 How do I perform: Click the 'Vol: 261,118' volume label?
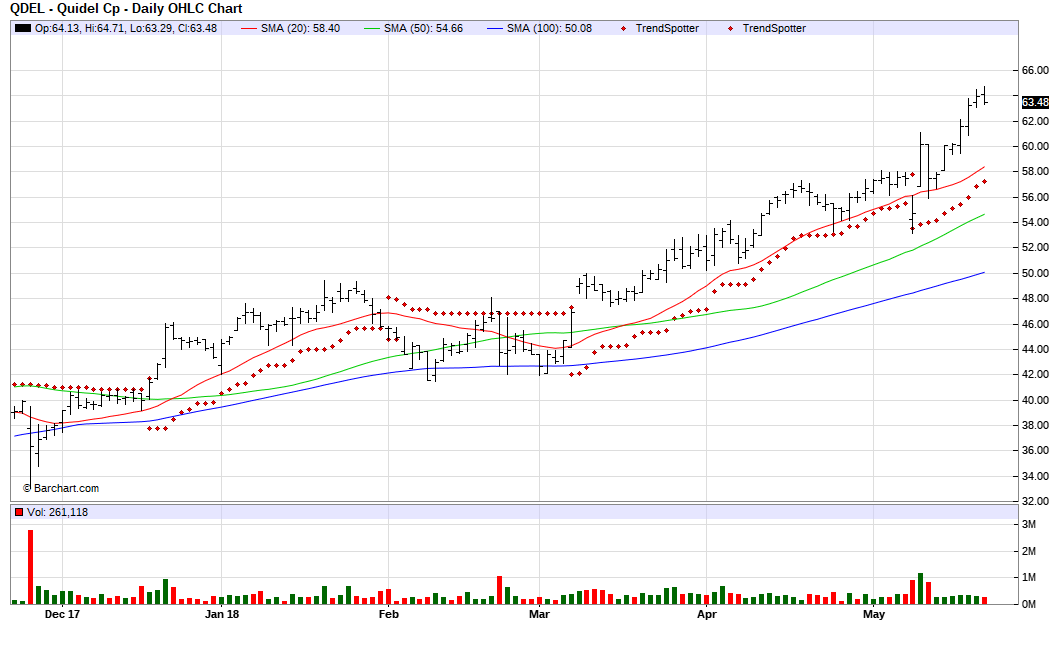click(57, 512)
